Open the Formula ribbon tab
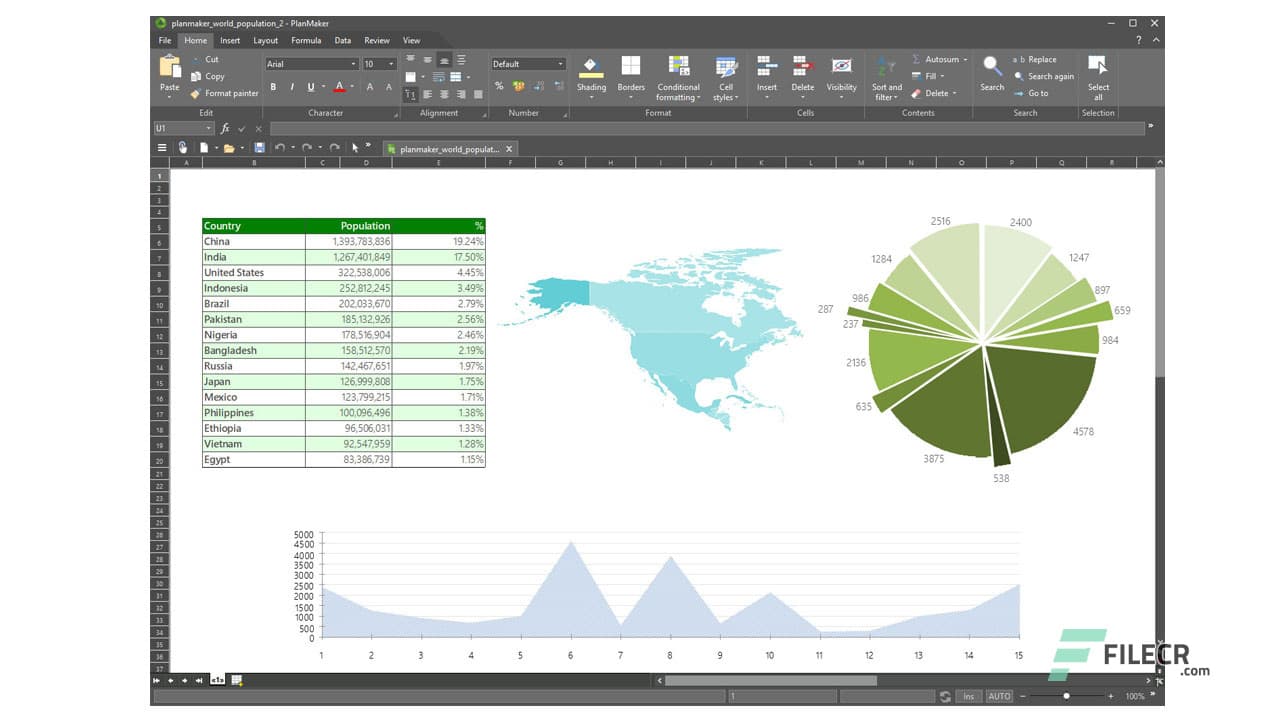 pyautogui.click(x=306, y=41)
